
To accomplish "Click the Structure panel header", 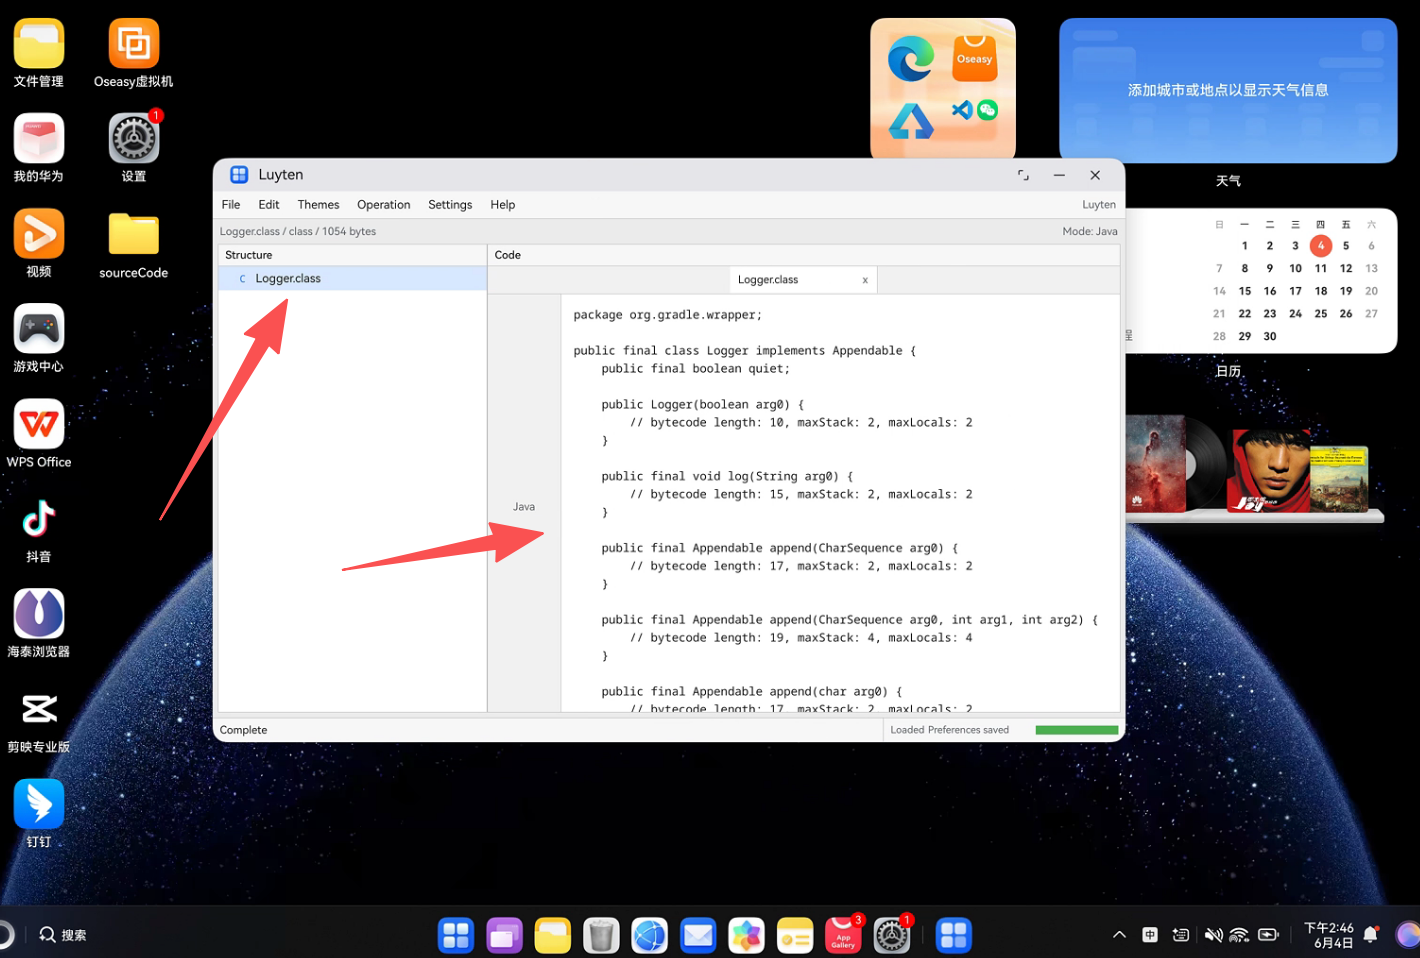I will tap(352, 255).
